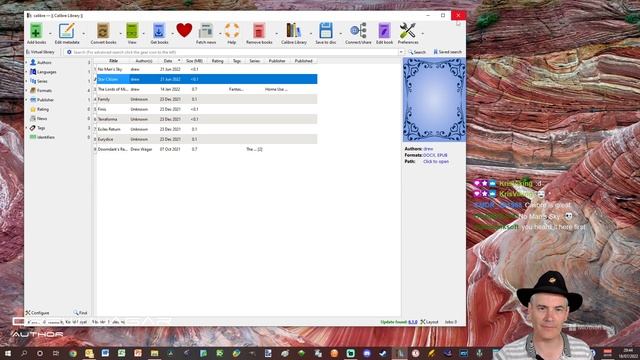This screenshot has width=640, height=360.
Task: Click Find below the tag browser
Action: pyautogui.click(x=80, y=313)
